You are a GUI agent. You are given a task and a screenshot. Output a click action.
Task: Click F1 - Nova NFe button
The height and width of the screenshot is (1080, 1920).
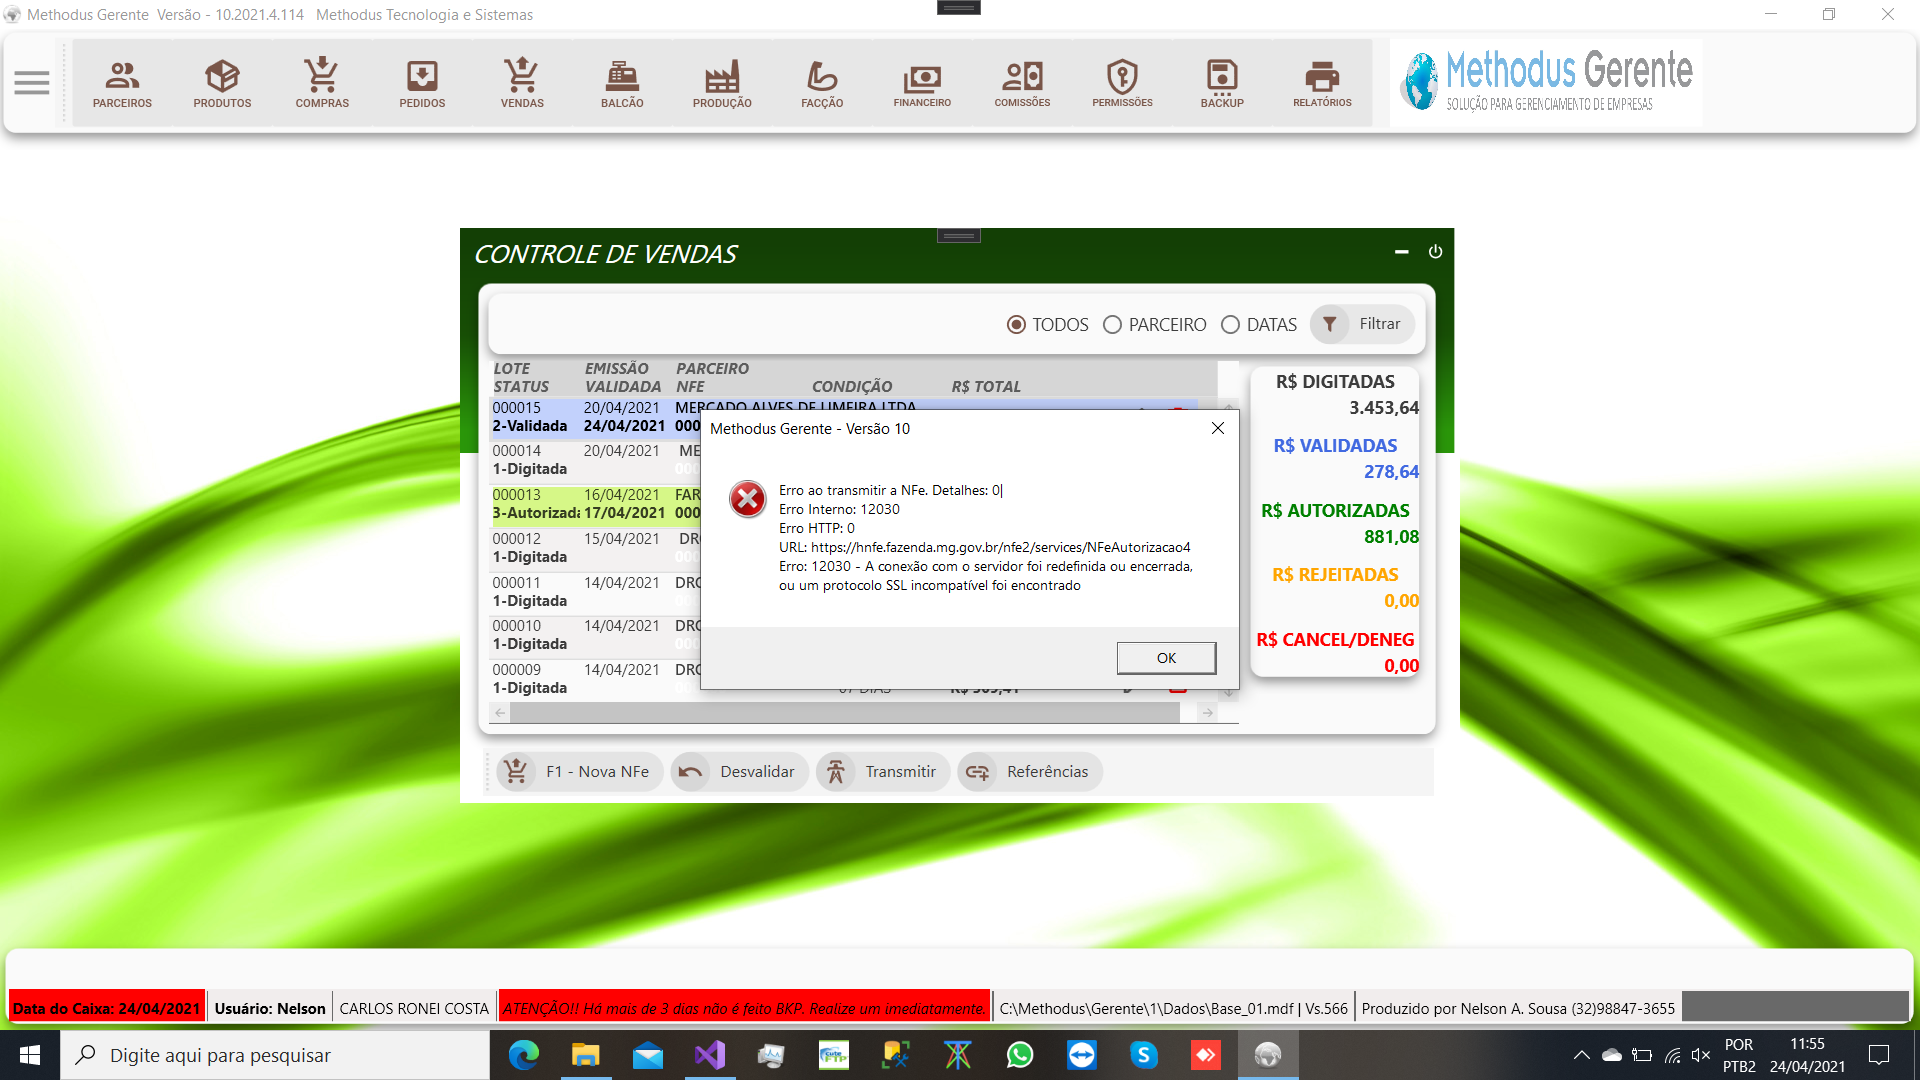click(580, 772)
